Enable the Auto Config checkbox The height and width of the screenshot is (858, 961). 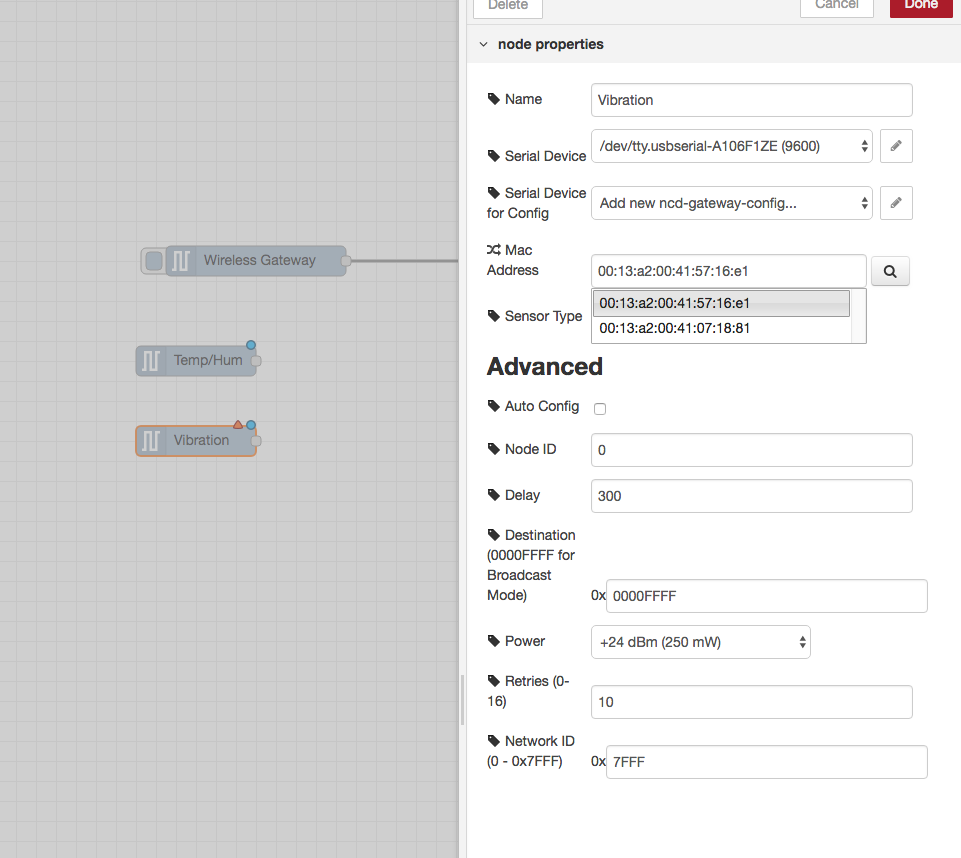coord(600,409)
